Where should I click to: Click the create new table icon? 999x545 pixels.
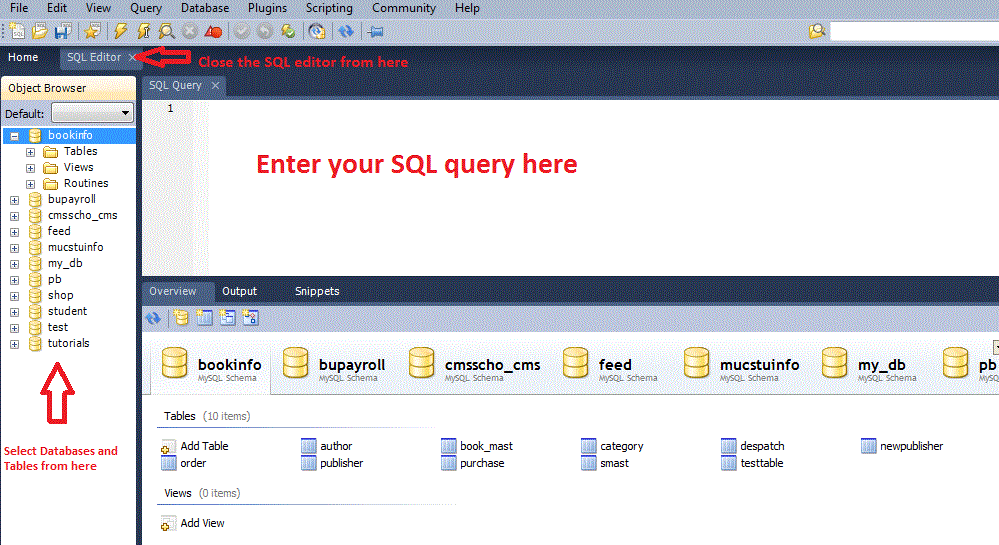pos(204,317)
